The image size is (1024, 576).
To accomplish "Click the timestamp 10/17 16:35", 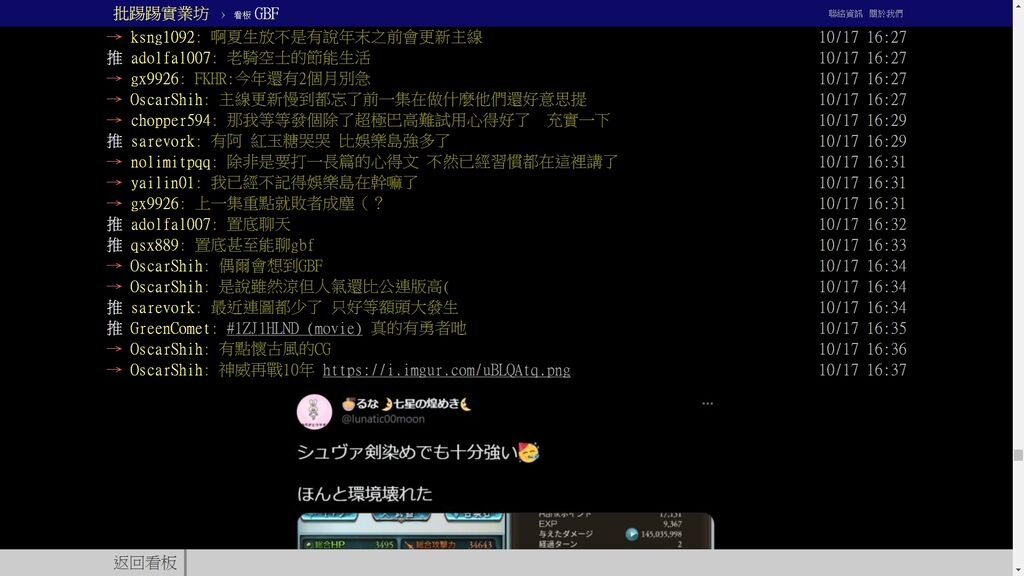I will pyautogui.click(x=863, y=328).
